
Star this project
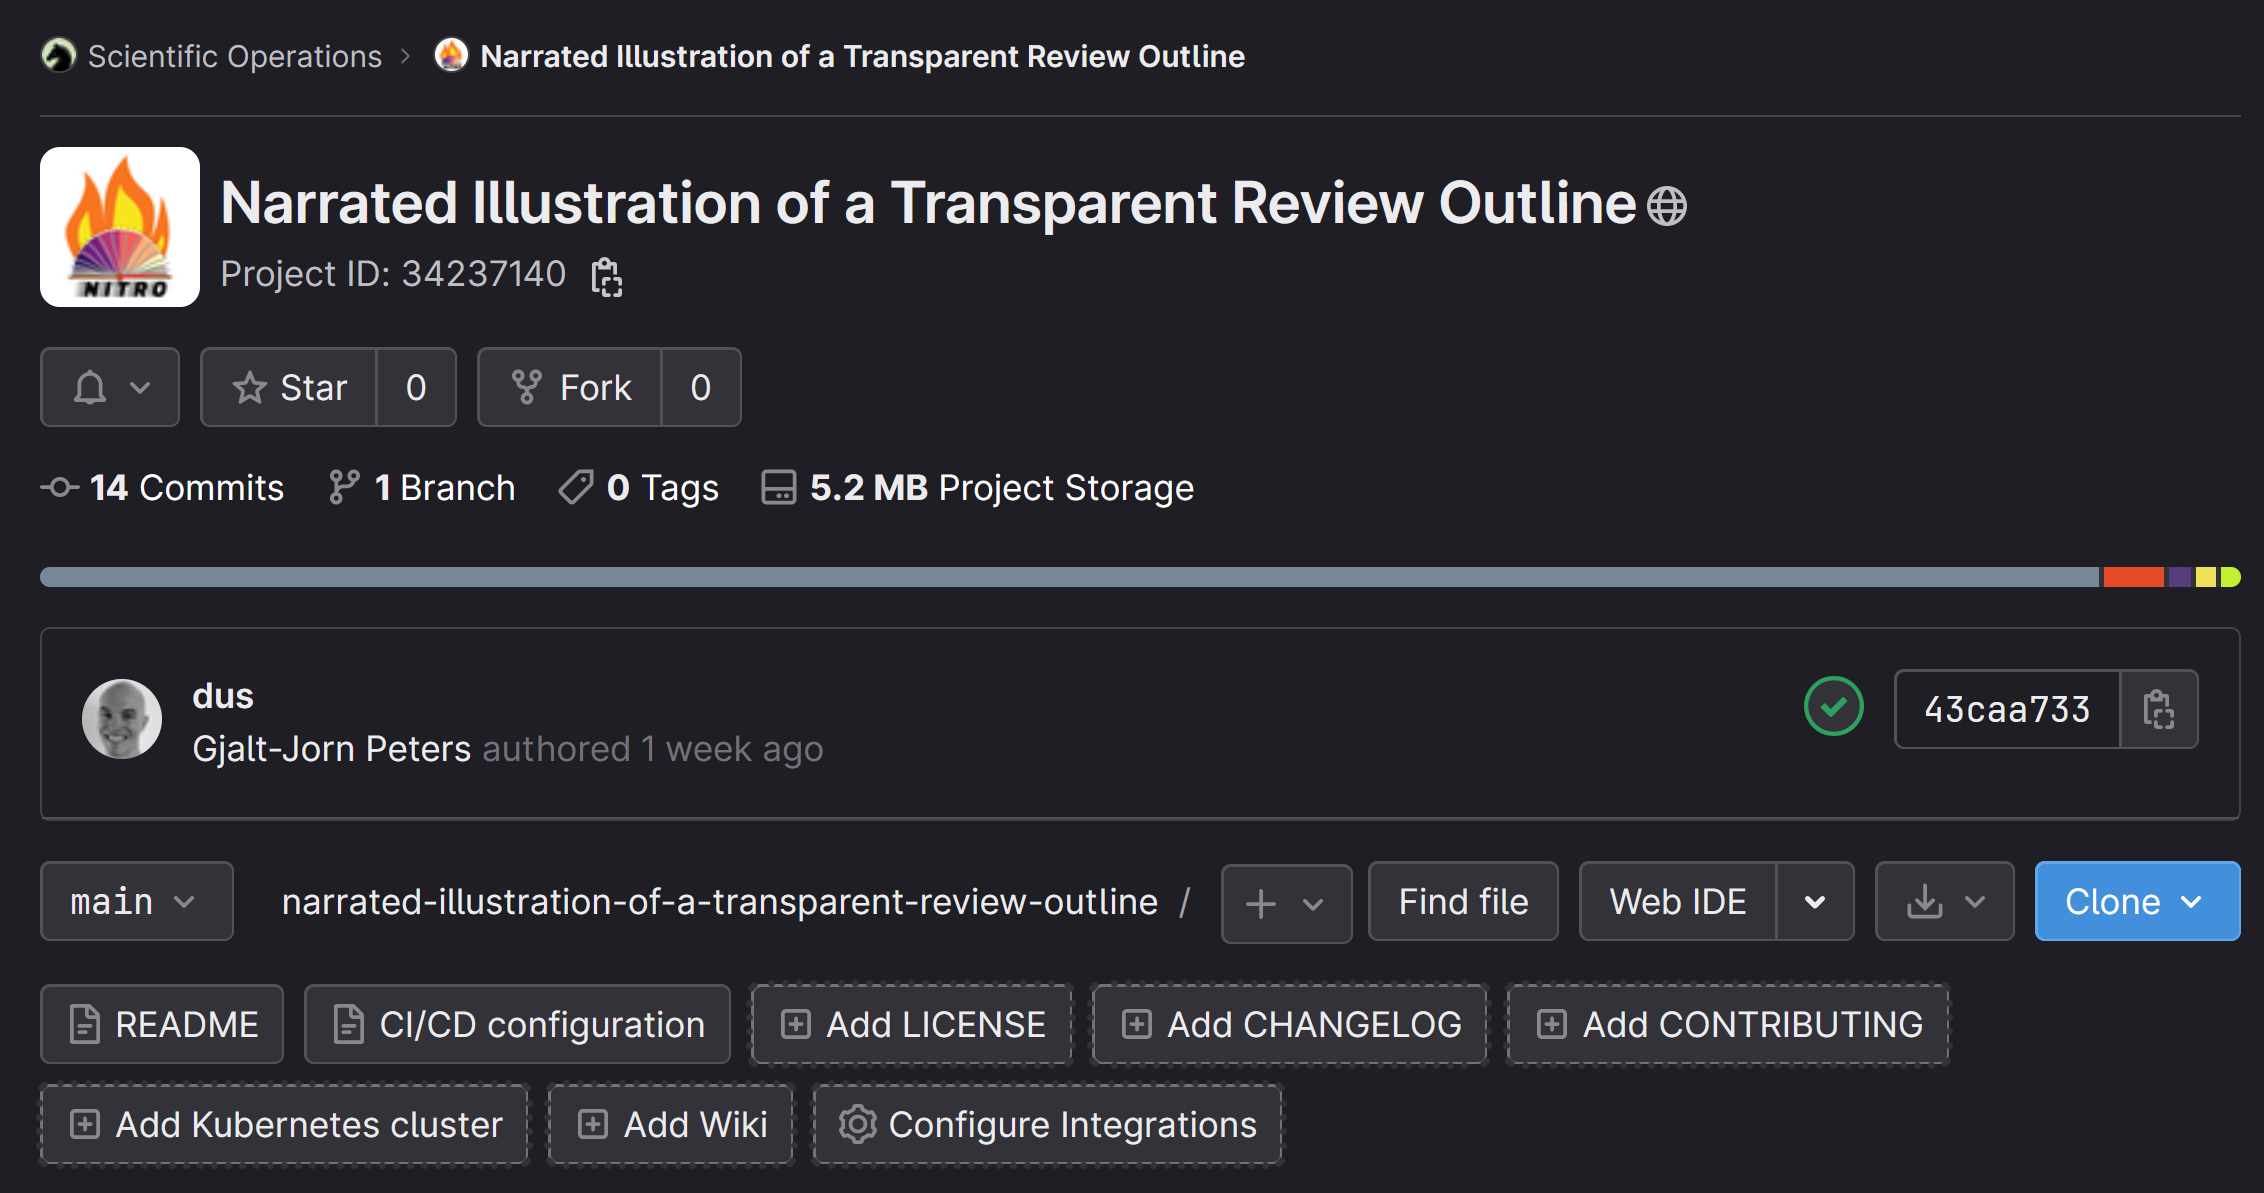click(289, 387)
